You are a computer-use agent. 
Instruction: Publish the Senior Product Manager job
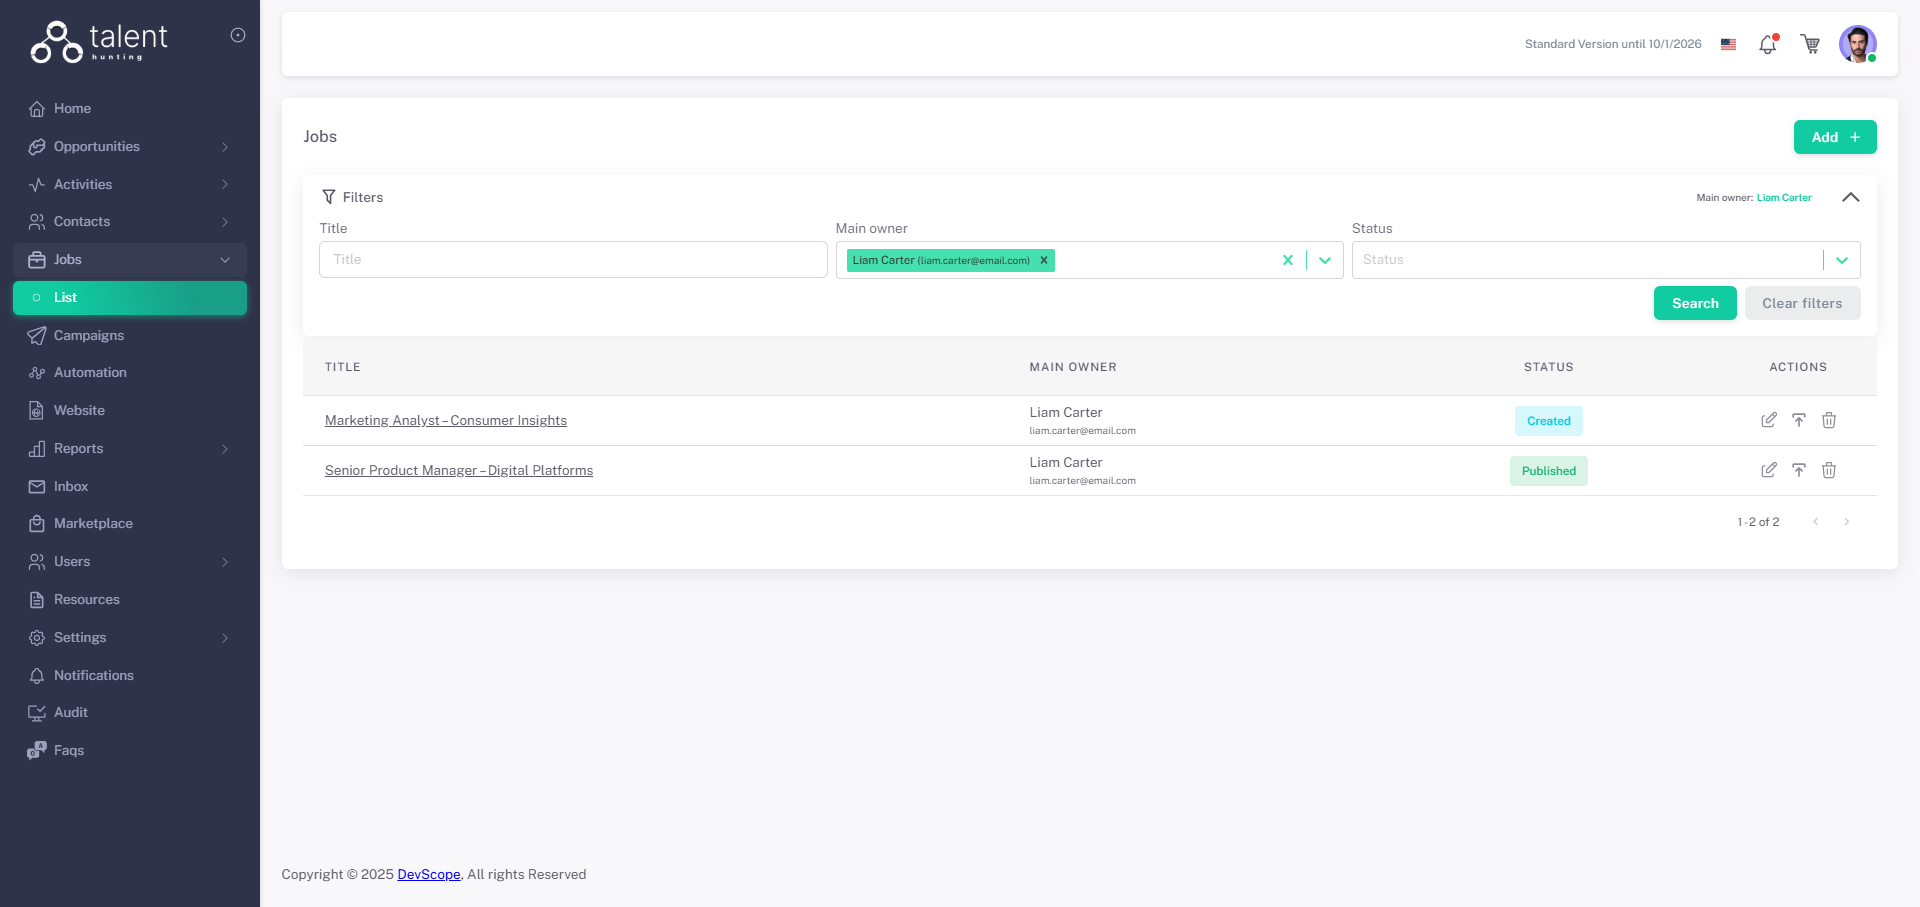pos(1798,470)
